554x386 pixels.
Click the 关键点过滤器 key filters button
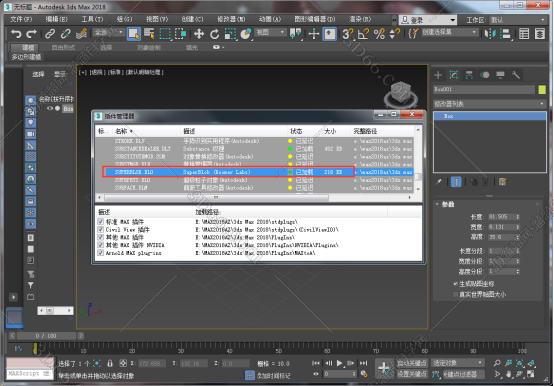(460, 374)
